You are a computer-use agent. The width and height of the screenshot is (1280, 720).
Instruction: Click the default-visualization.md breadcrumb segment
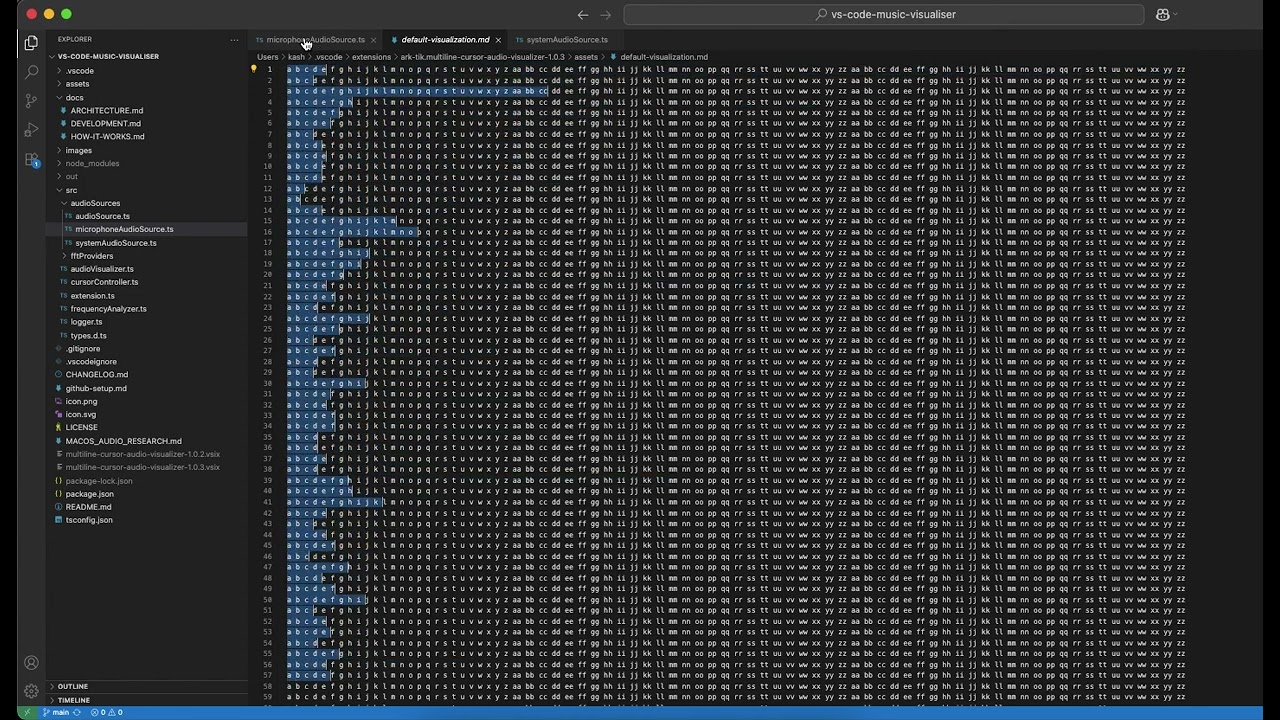[663, 57]
